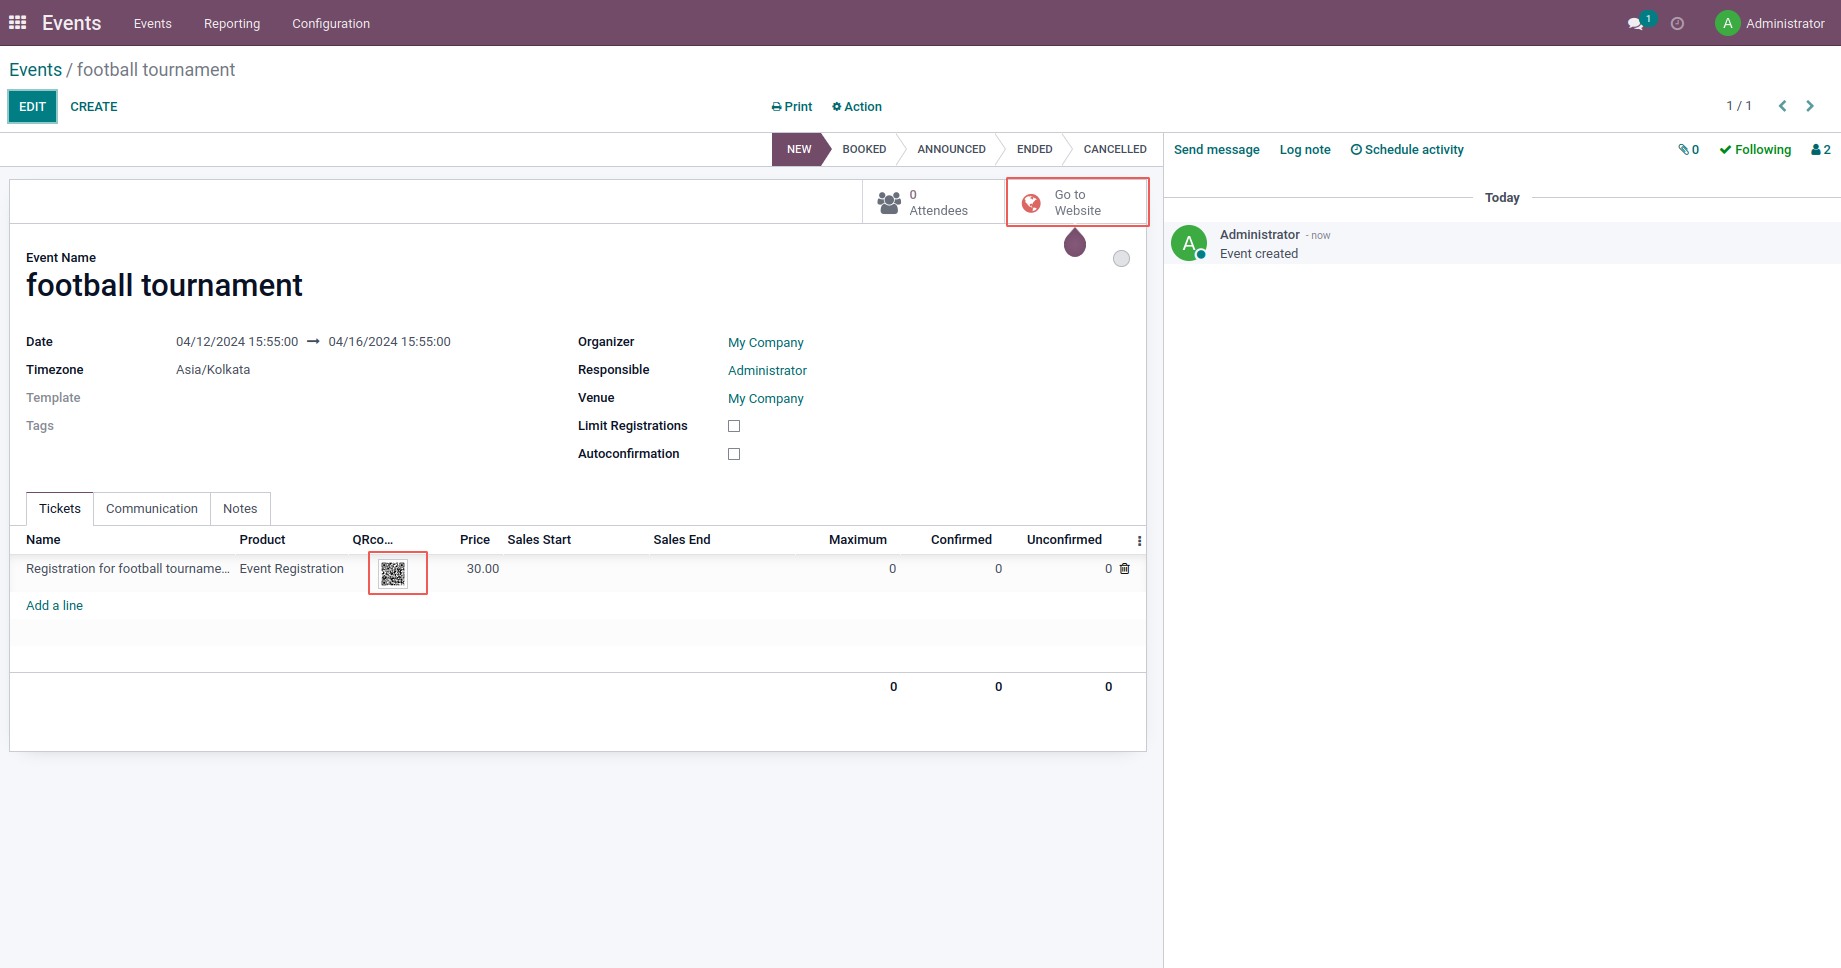Toggle the Limit Registrations checkbox

[734, 426]
